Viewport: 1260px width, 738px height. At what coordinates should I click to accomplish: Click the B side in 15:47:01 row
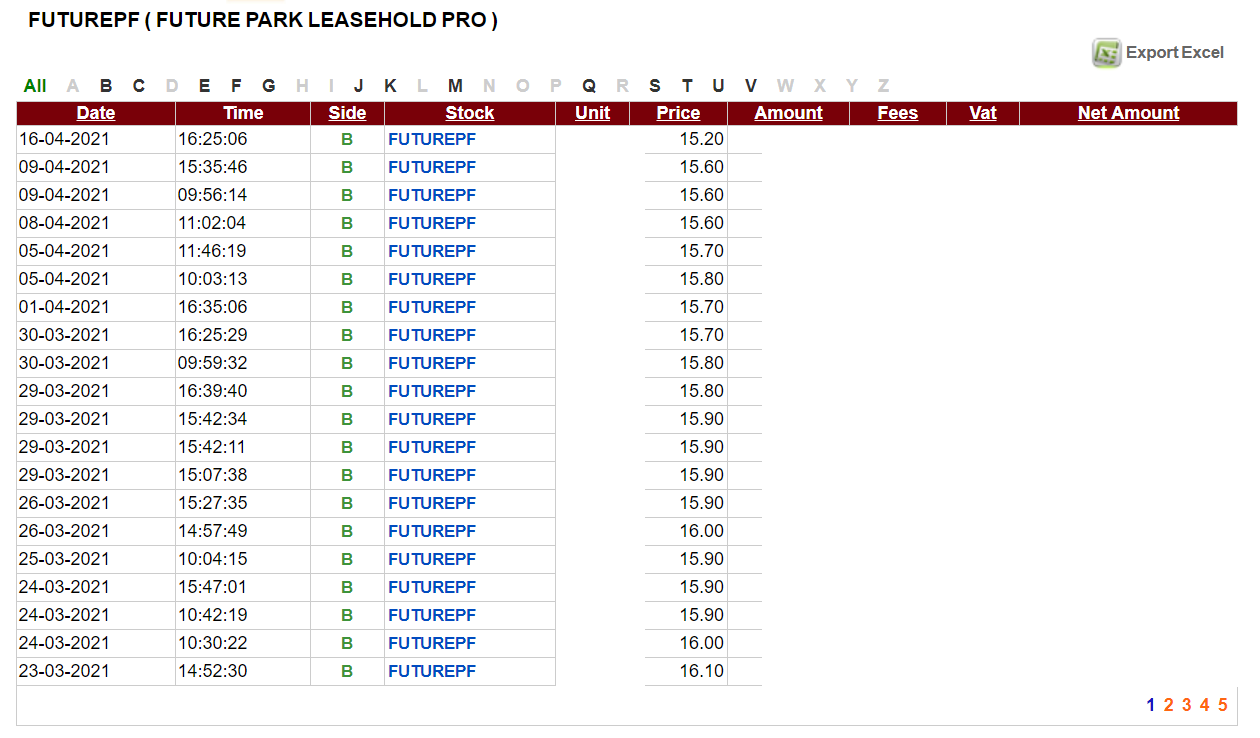pos(347,587)
